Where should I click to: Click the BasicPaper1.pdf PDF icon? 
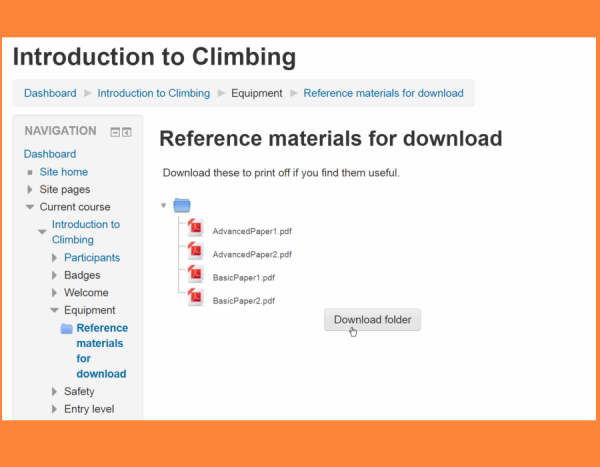[196, 276]
